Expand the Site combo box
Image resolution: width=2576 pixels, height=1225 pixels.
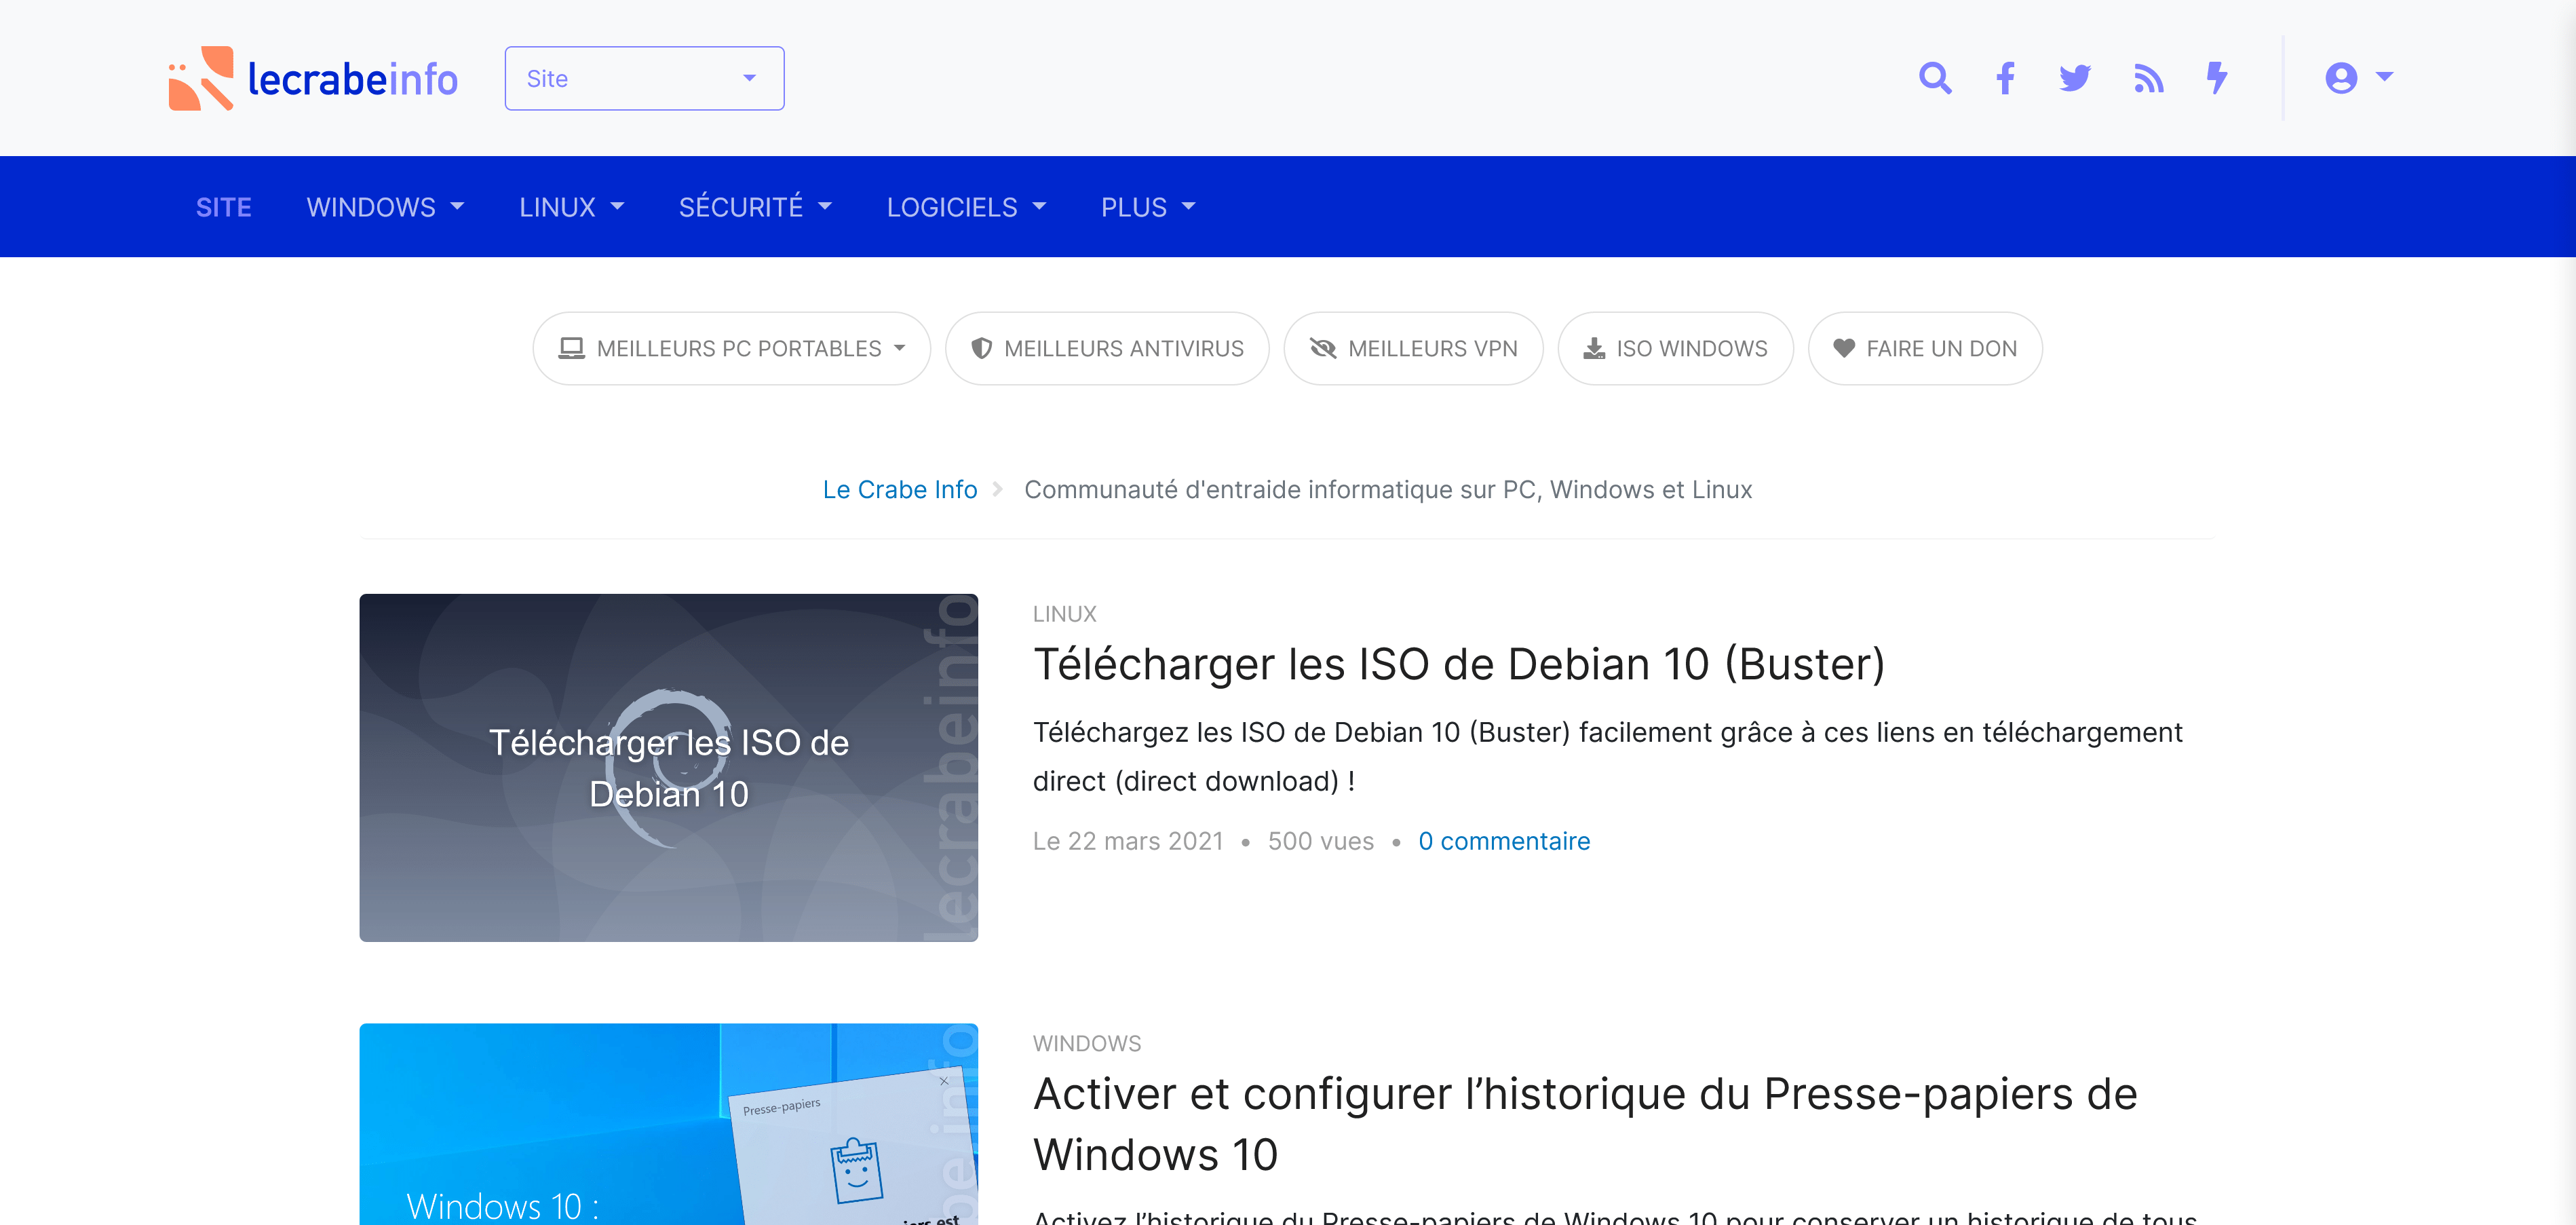(x=644, y=78)
